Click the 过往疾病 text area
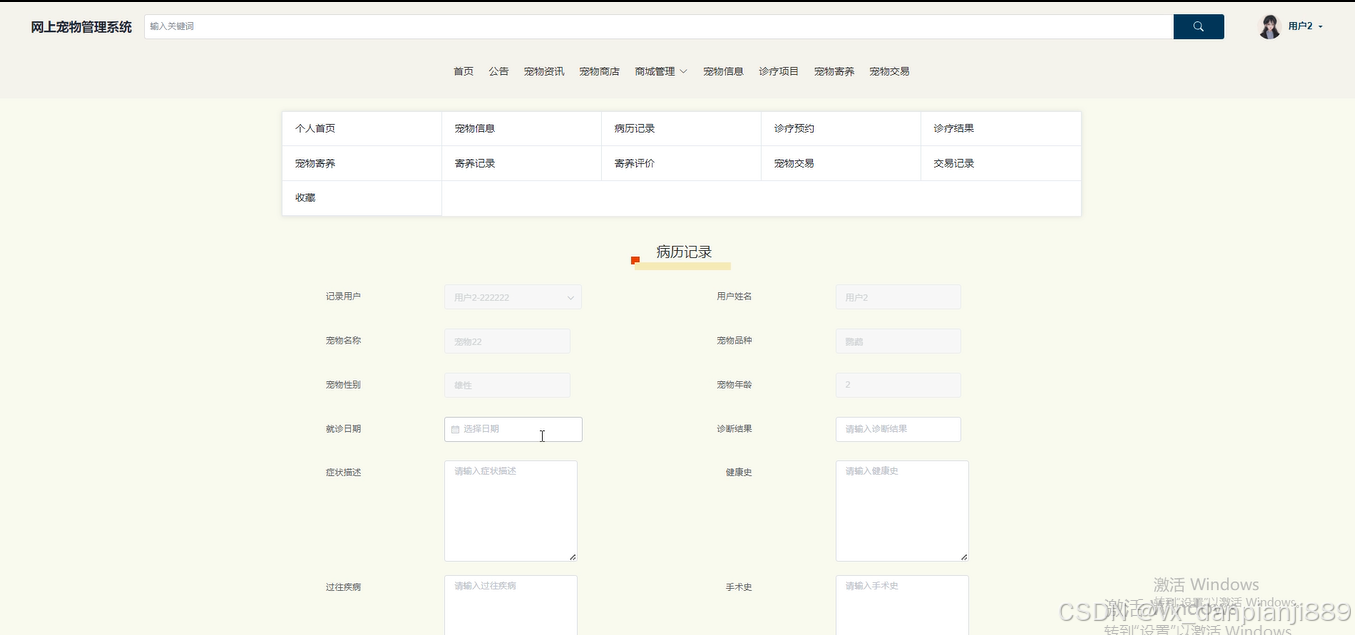The height and width of the screenshot is (635, 1355). [511, 605]
